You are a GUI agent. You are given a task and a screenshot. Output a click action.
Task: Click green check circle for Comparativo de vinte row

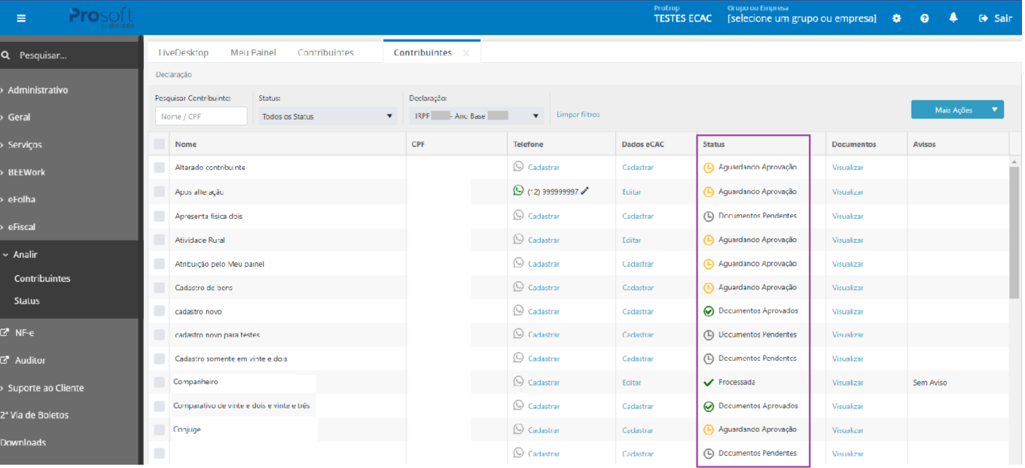[708, 407]
